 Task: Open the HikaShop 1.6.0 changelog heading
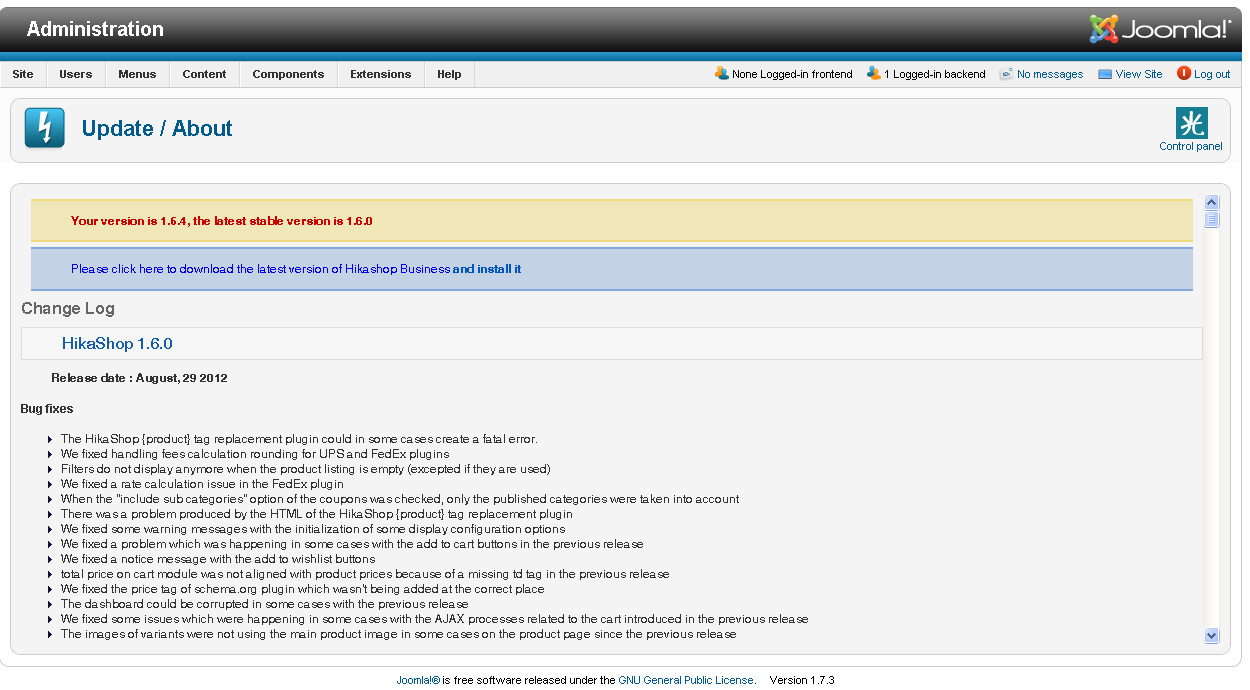[117, 343]
